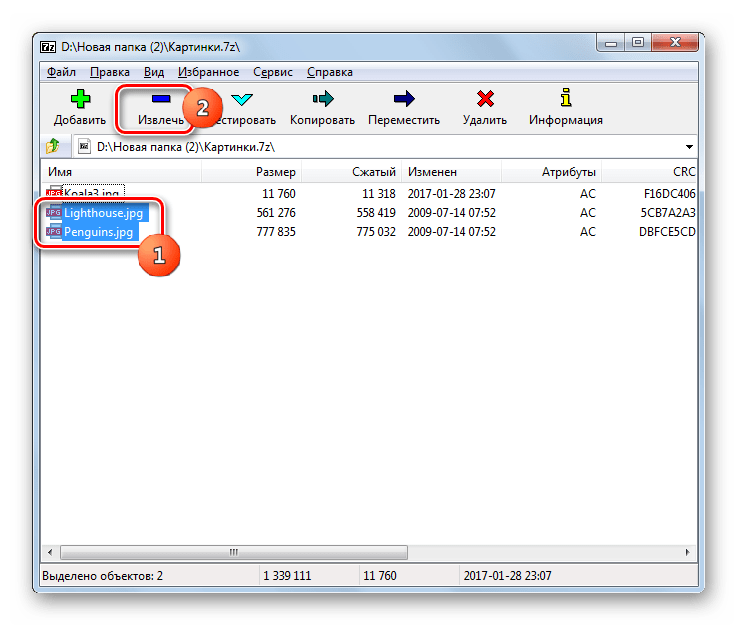Open the Избранное menu

pos(207,72)
